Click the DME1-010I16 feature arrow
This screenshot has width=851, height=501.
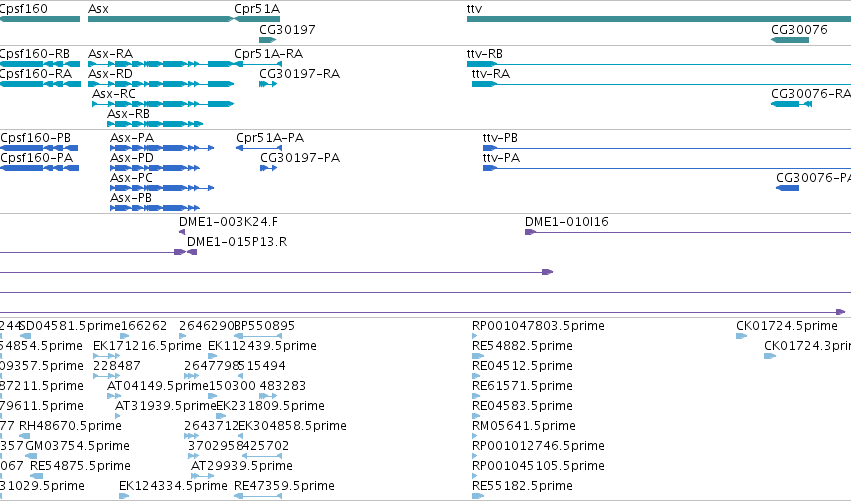530,232
